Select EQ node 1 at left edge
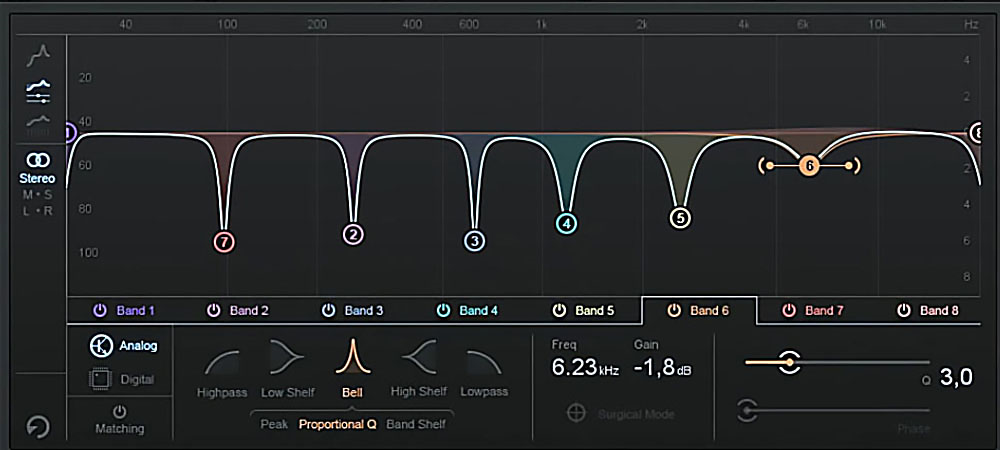The height and width of the screenshot is (450, 1000). coord(70,133)
